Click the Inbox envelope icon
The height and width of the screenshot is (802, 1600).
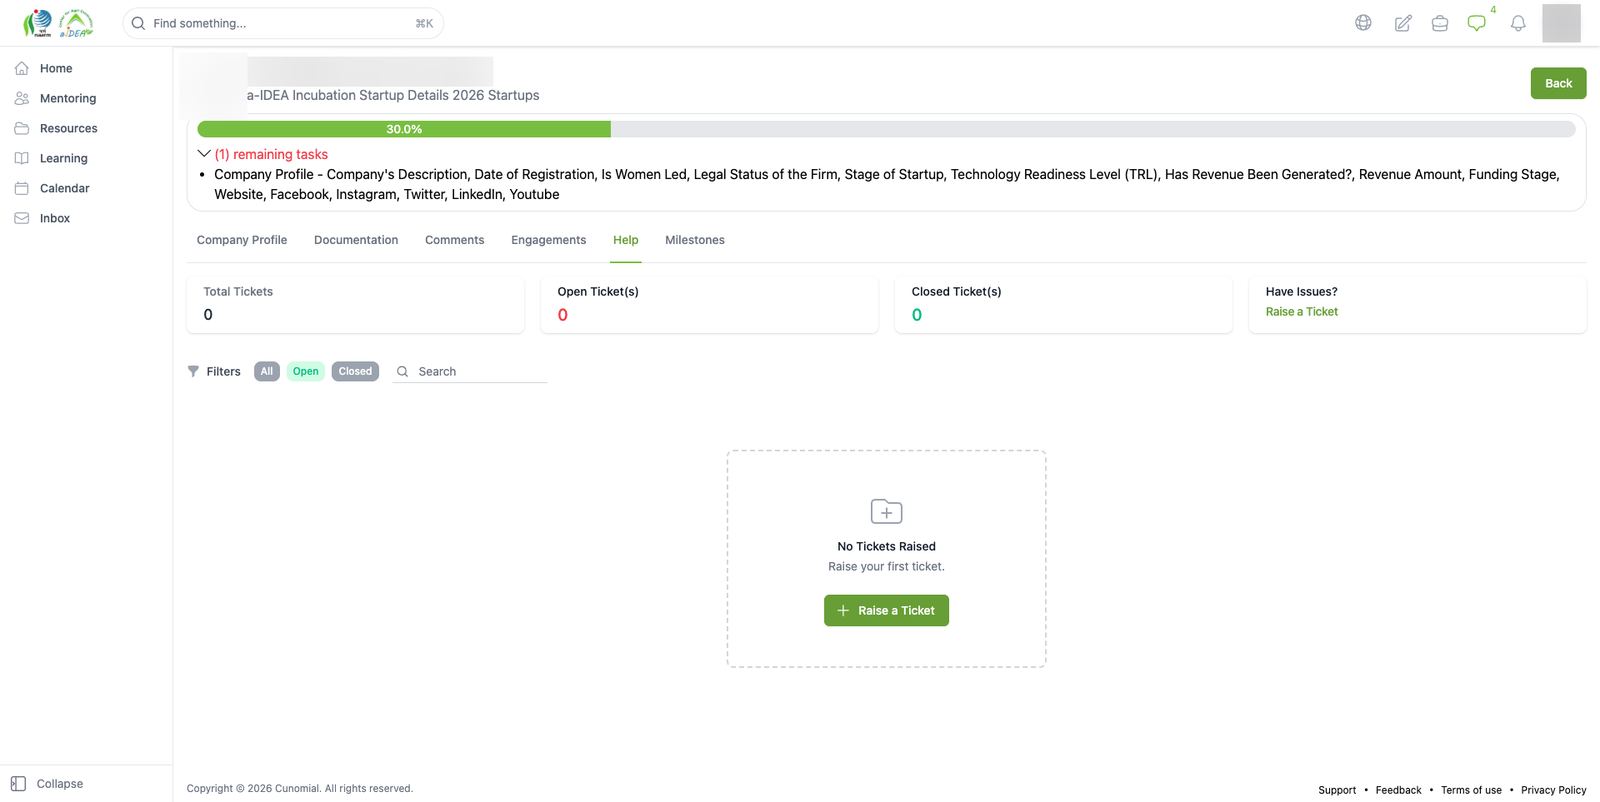tap(22, 218)
